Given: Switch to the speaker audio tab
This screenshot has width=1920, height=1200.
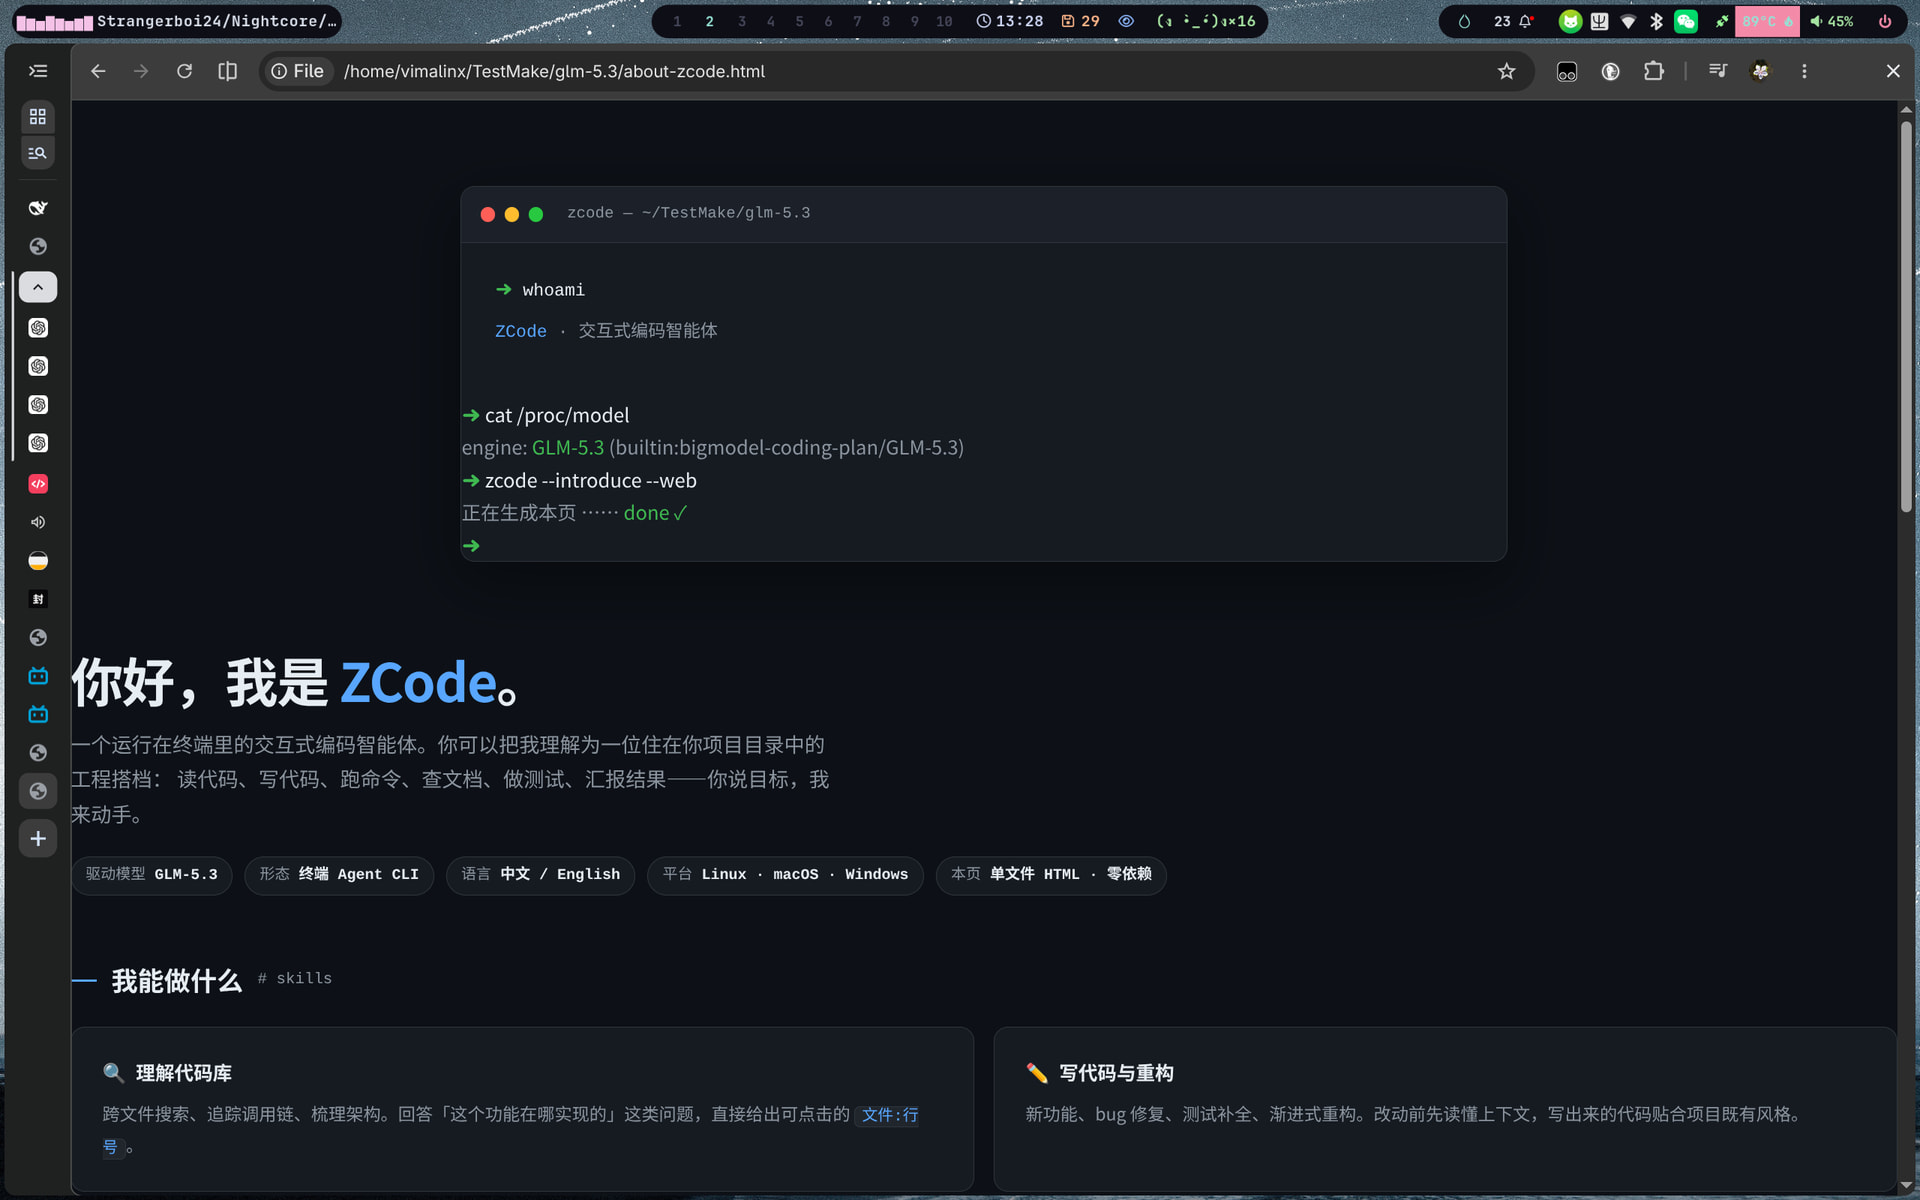Looking at the screenshot, I should point(38,522).
